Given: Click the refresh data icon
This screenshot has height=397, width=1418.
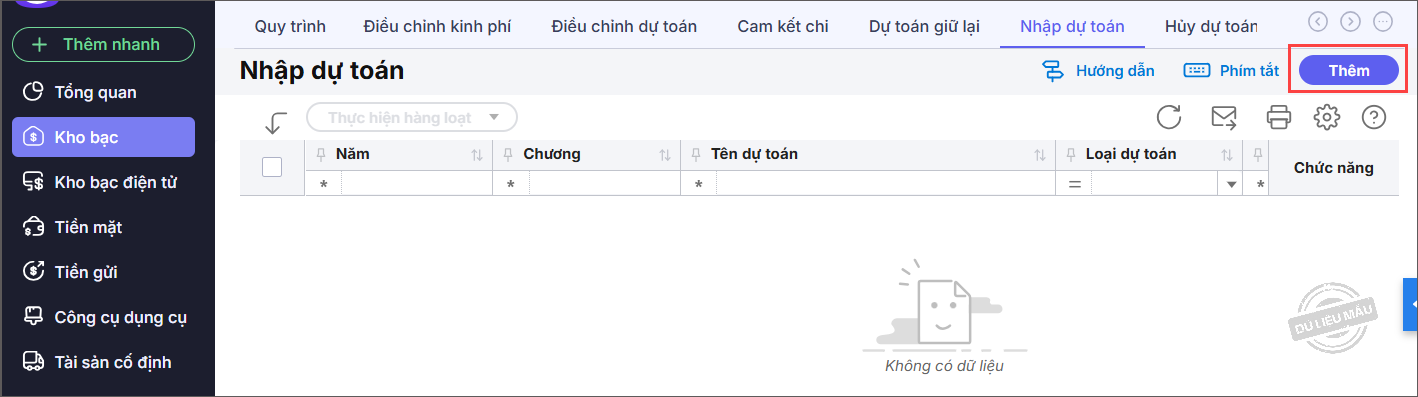Looking at the screenshot, I should (x=1169, y=117).
